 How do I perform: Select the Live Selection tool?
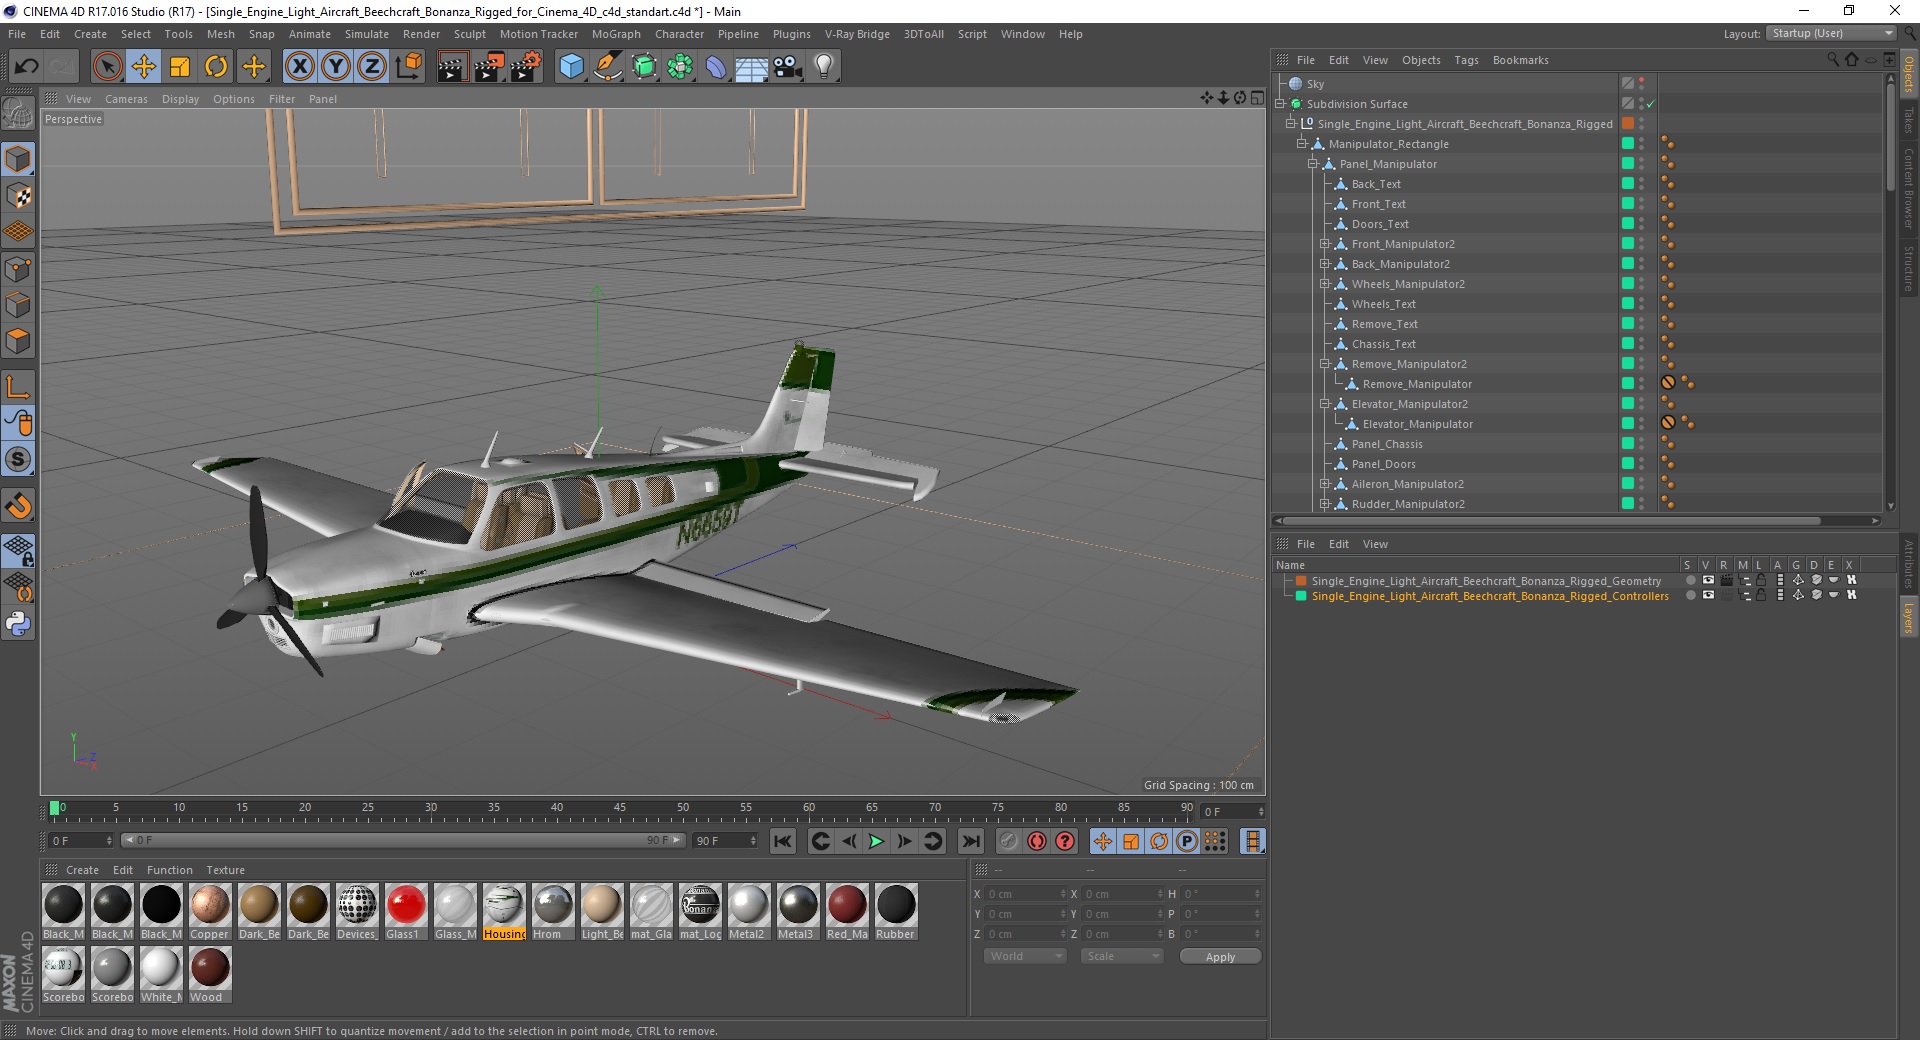(x=108, y=67)
